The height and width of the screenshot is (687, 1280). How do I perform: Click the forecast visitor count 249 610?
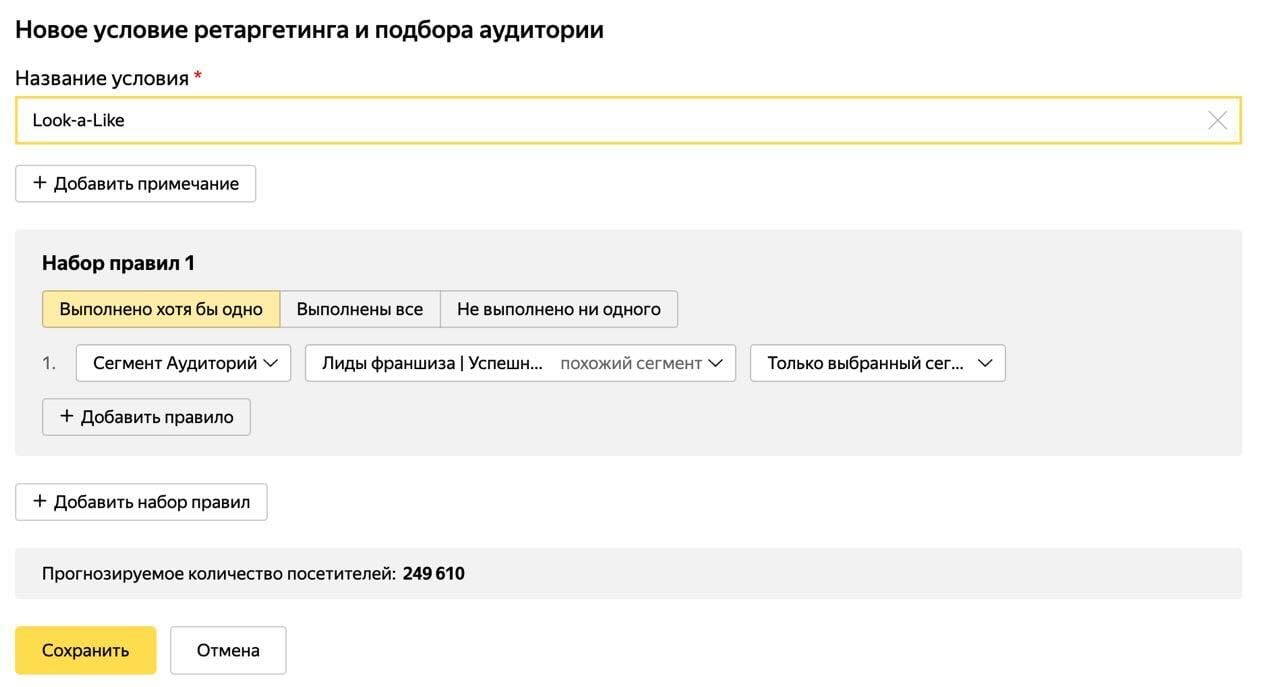pyautogui.click(x=434, y=574)
